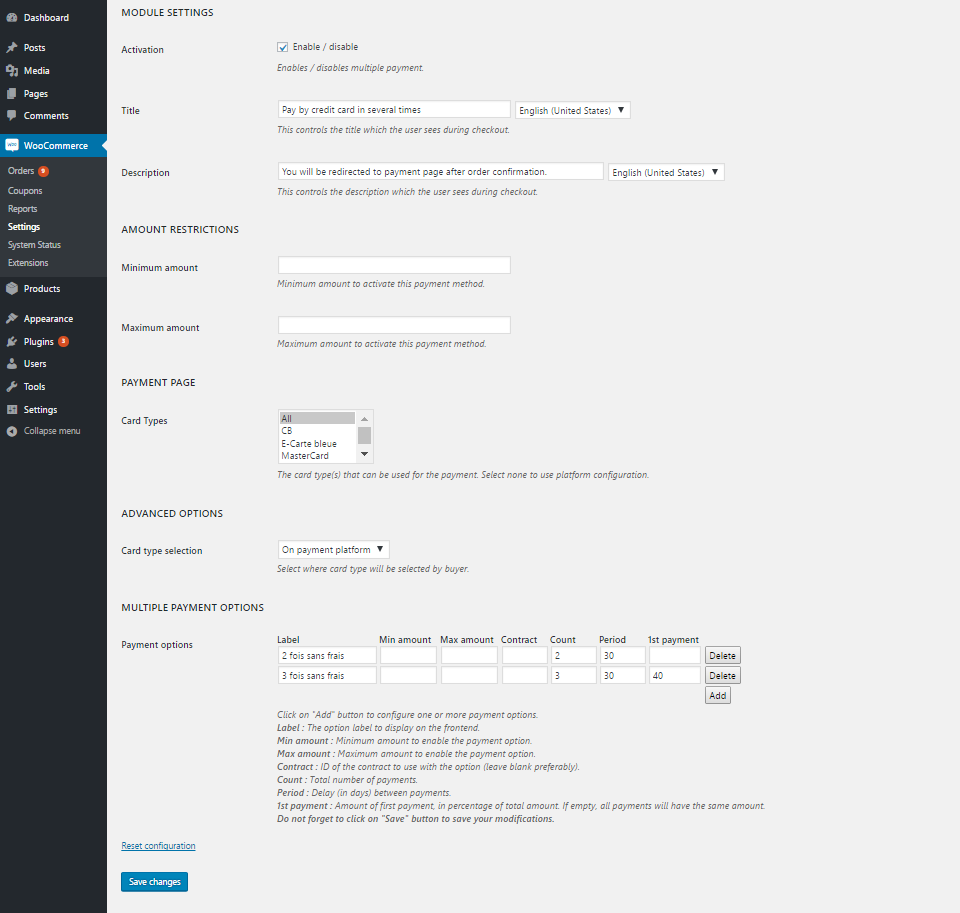Viewport: 960px width, 913px height.
Task: Click the Add payment option button
Action: [718, 696]
